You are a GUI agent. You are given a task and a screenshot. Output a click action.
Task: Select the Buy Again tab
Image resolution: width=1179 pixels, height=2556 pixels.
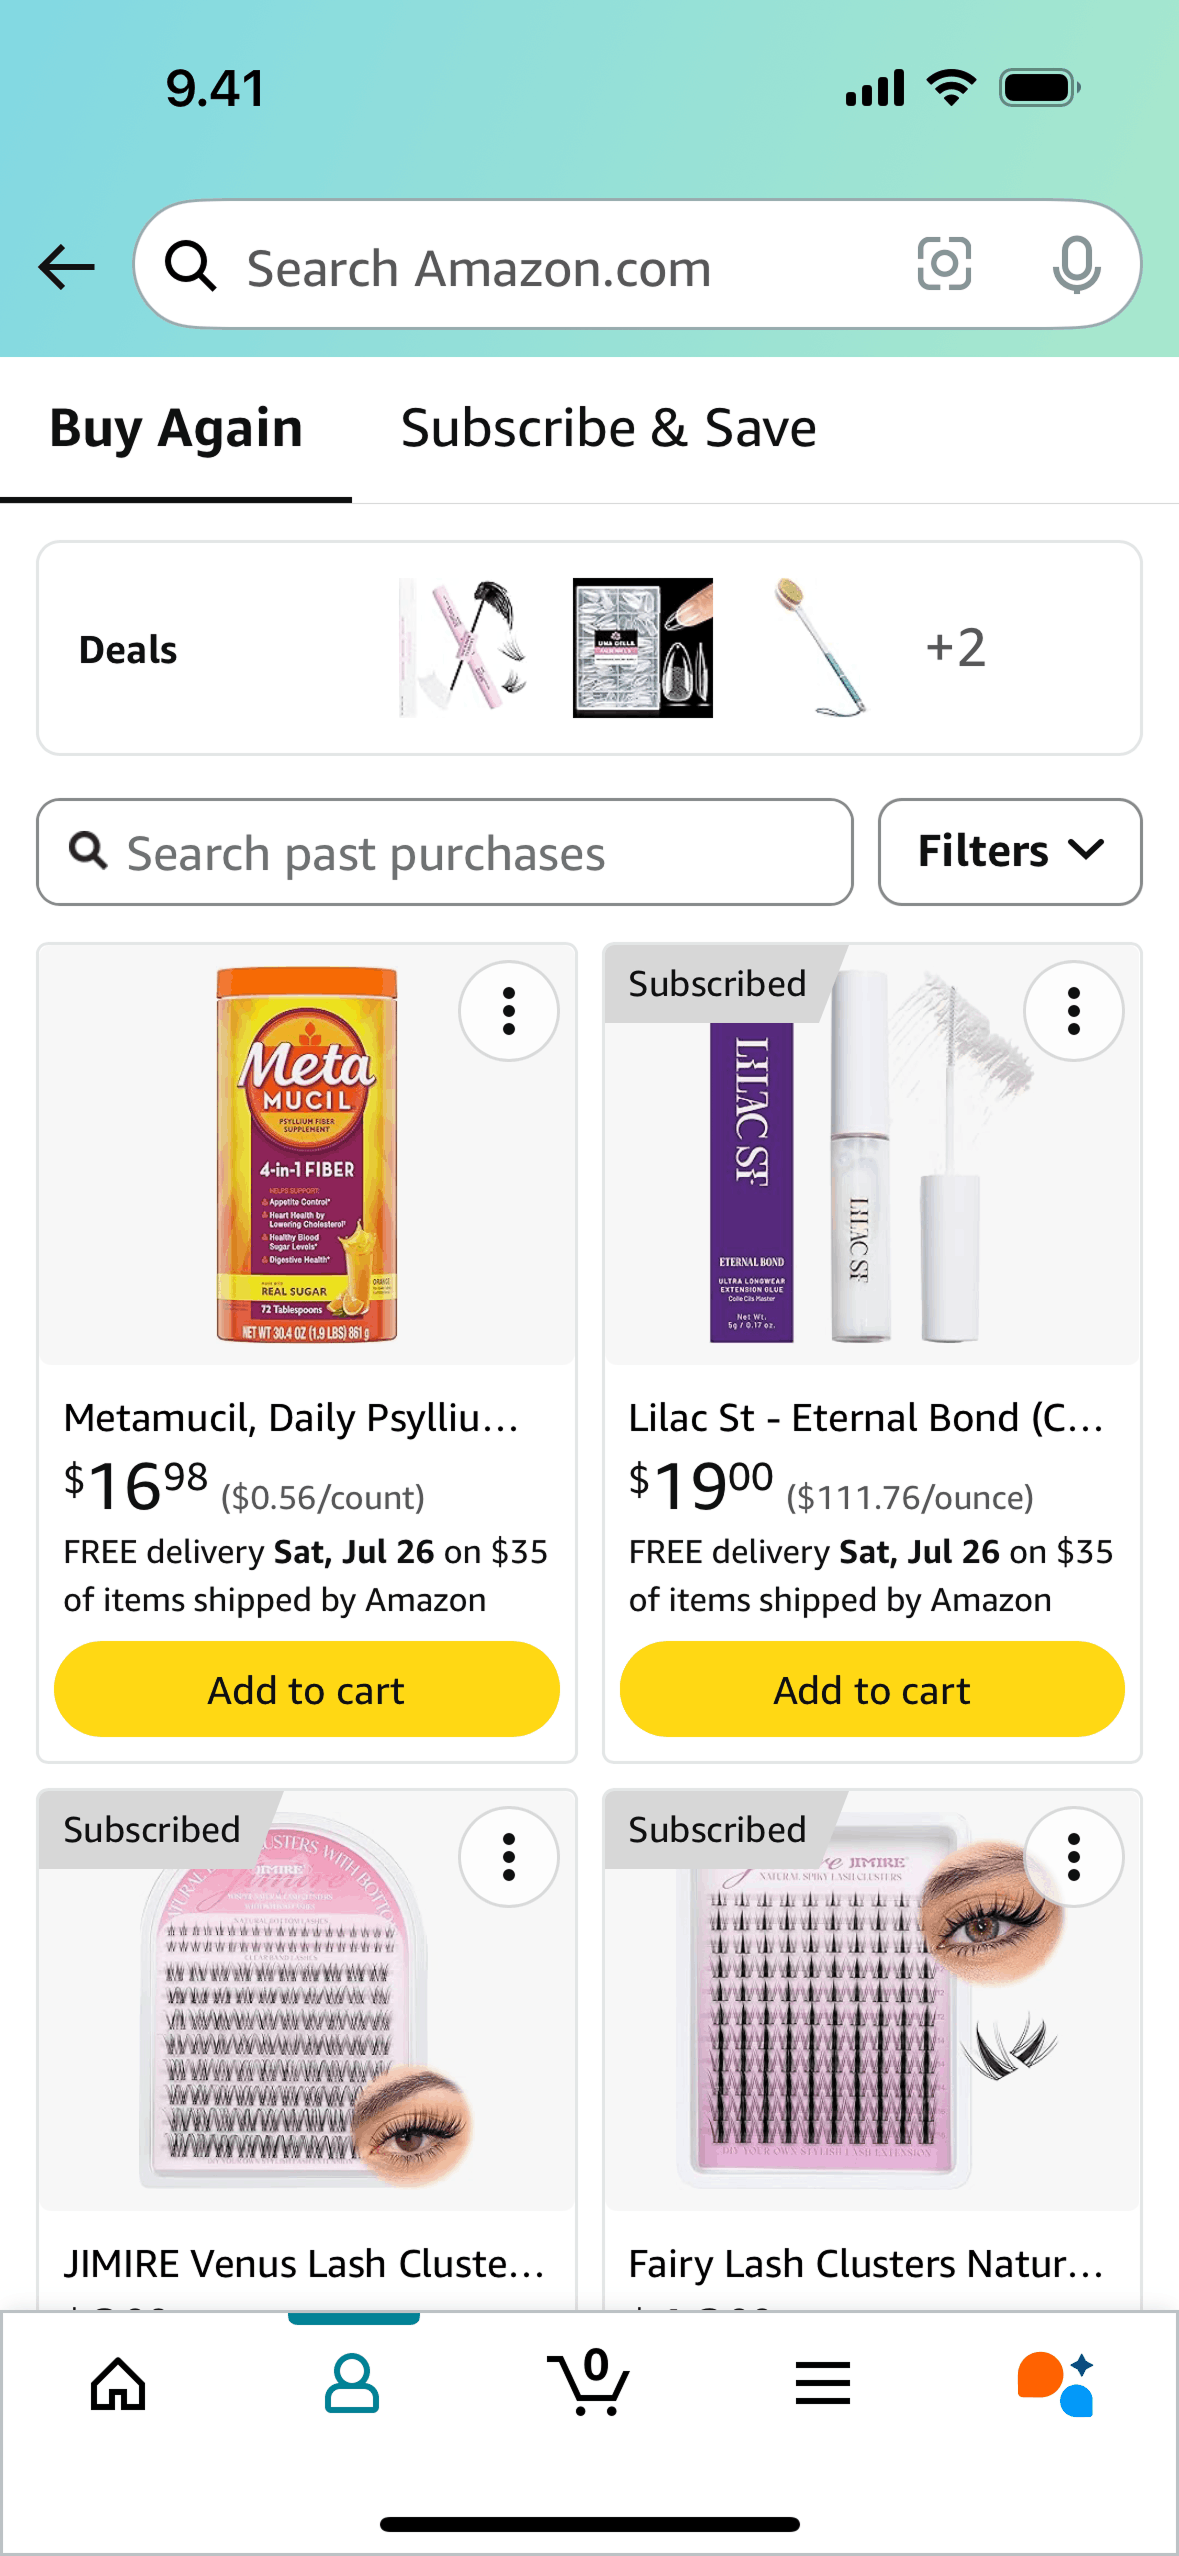(x=176, y=428)
